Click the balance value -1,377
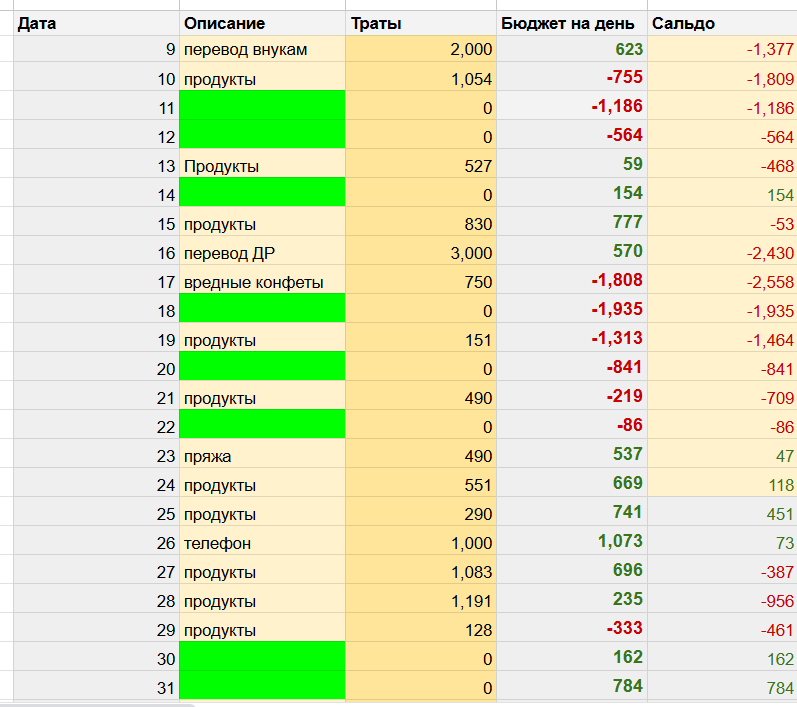The image size is (797, 707). click(722, 49)
